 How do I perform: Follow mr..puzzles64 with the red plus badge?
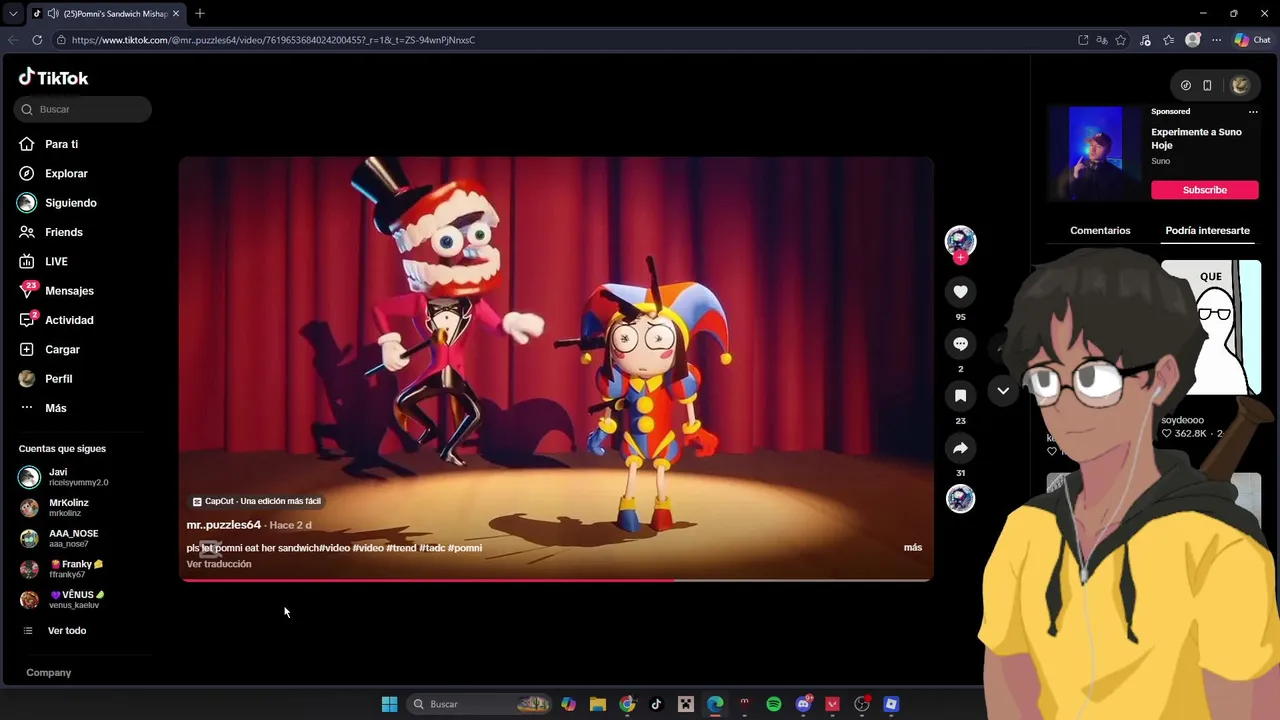960,257
